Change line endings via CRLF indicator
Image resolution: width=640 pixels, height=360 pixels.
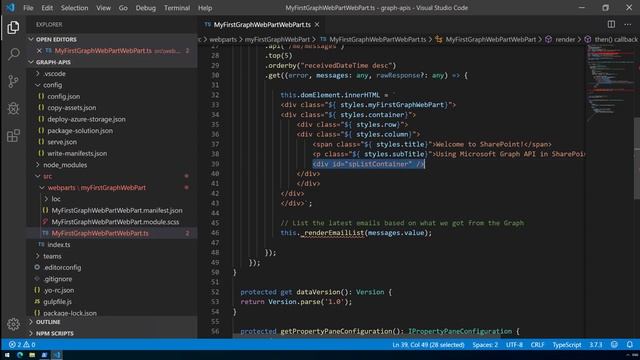tap(537, 344)
